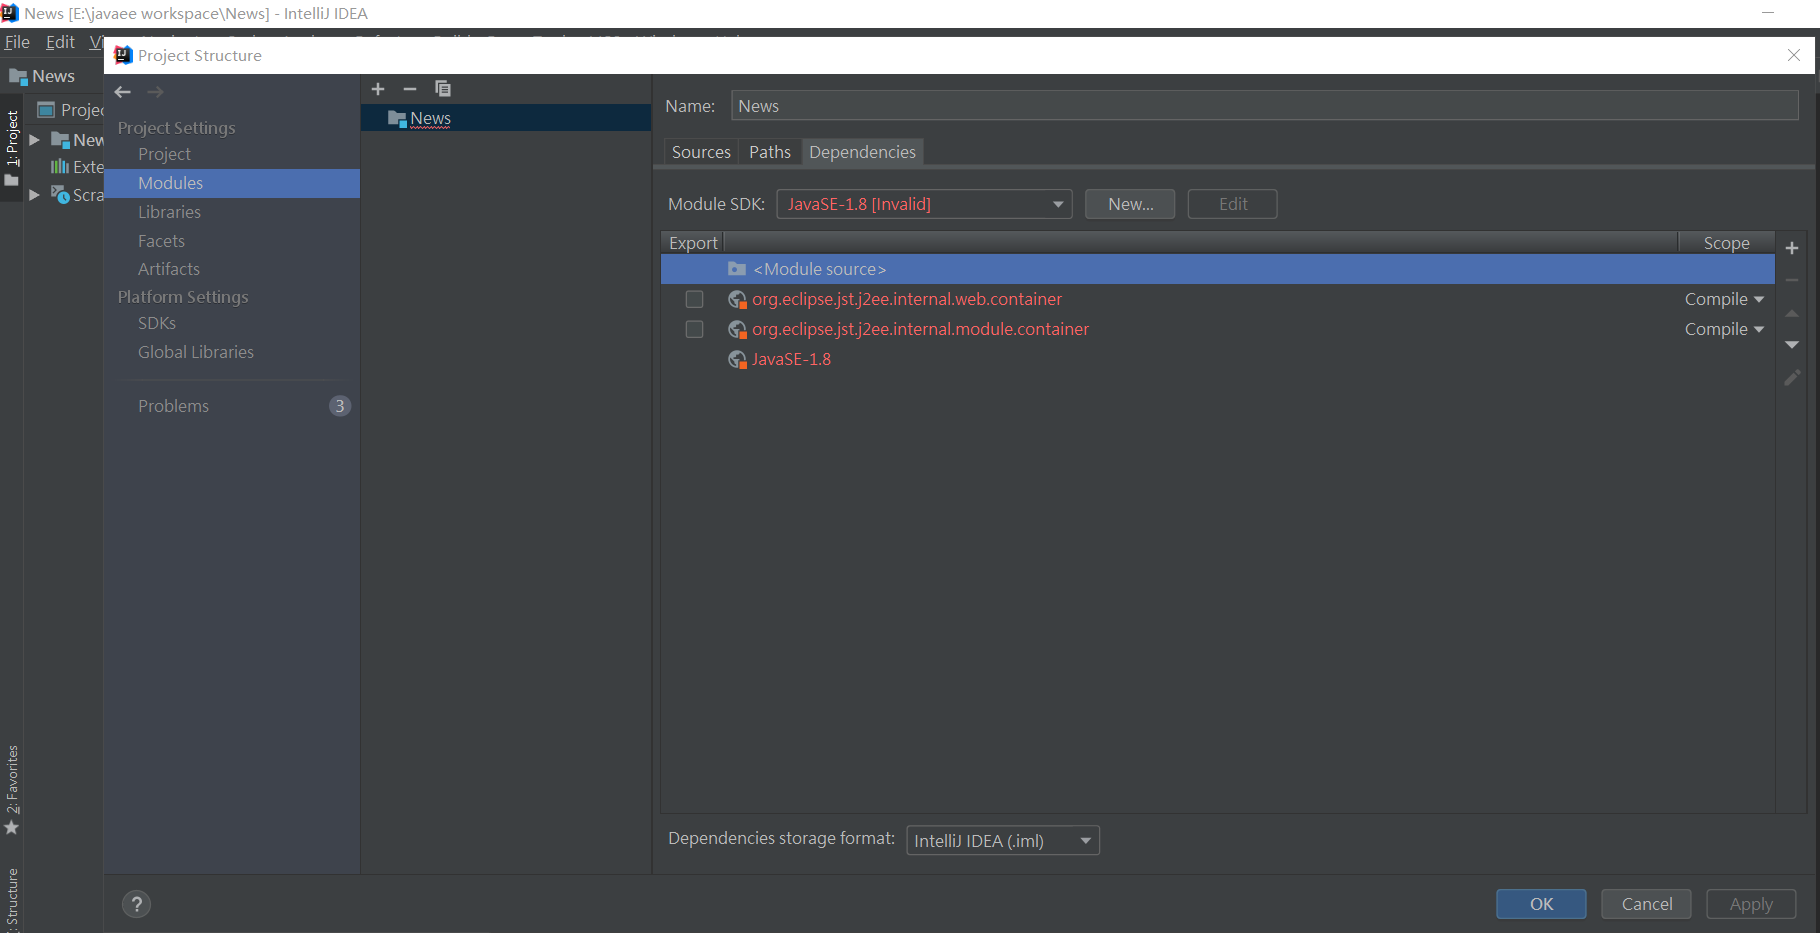Screen dimensions: 1820x933
Task: Add a new module with plus icon
Action: point(378,89)
